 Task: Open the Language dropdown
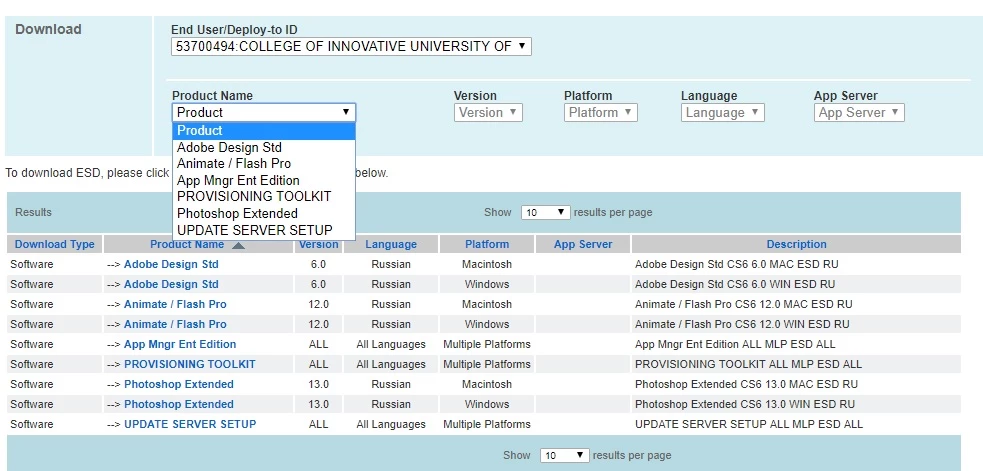(722, 112)
